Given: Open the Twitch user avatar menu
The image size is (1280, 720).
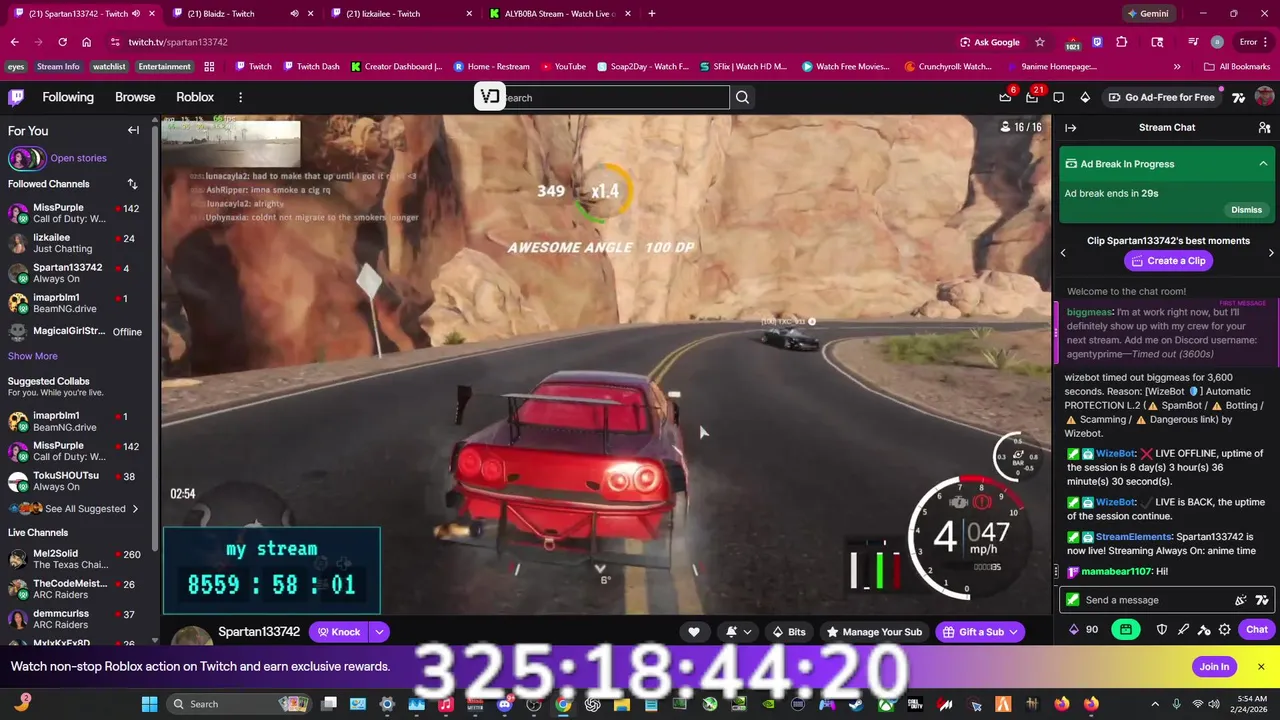Looking at the screenshot, I should 1264,97.
